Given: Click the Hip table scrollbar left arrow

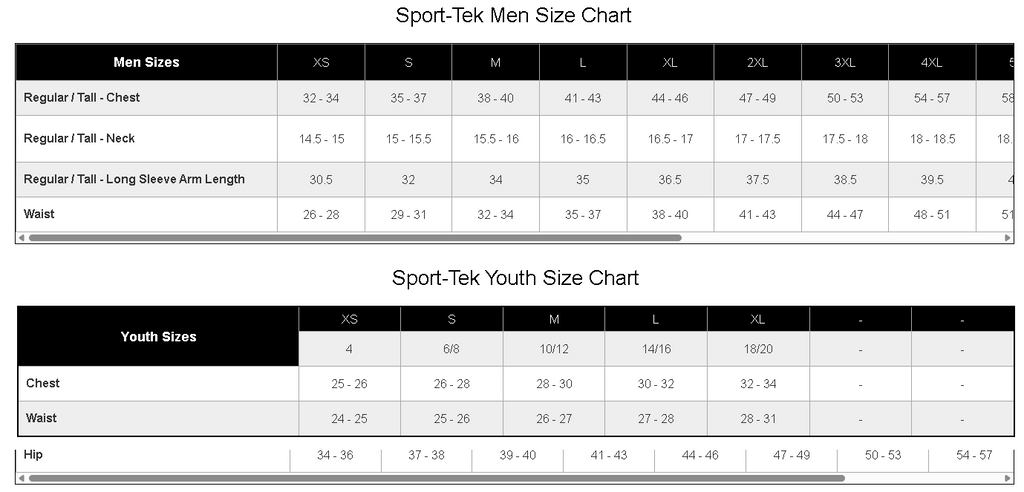Looking at the screenshot, I should click(22, 478).
